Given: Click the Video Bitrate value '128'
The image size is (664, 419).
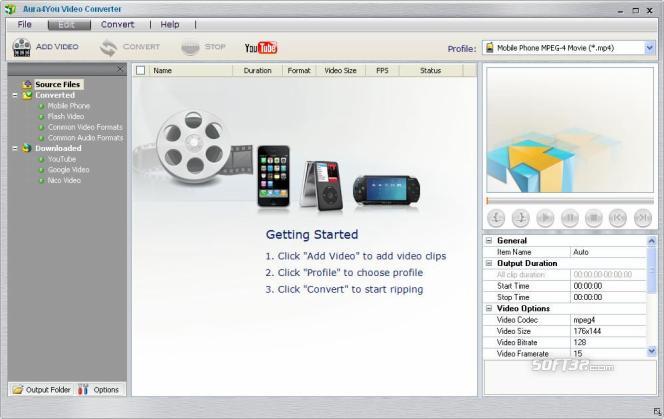Looking at the screenshot, I should tap(608, 342).
